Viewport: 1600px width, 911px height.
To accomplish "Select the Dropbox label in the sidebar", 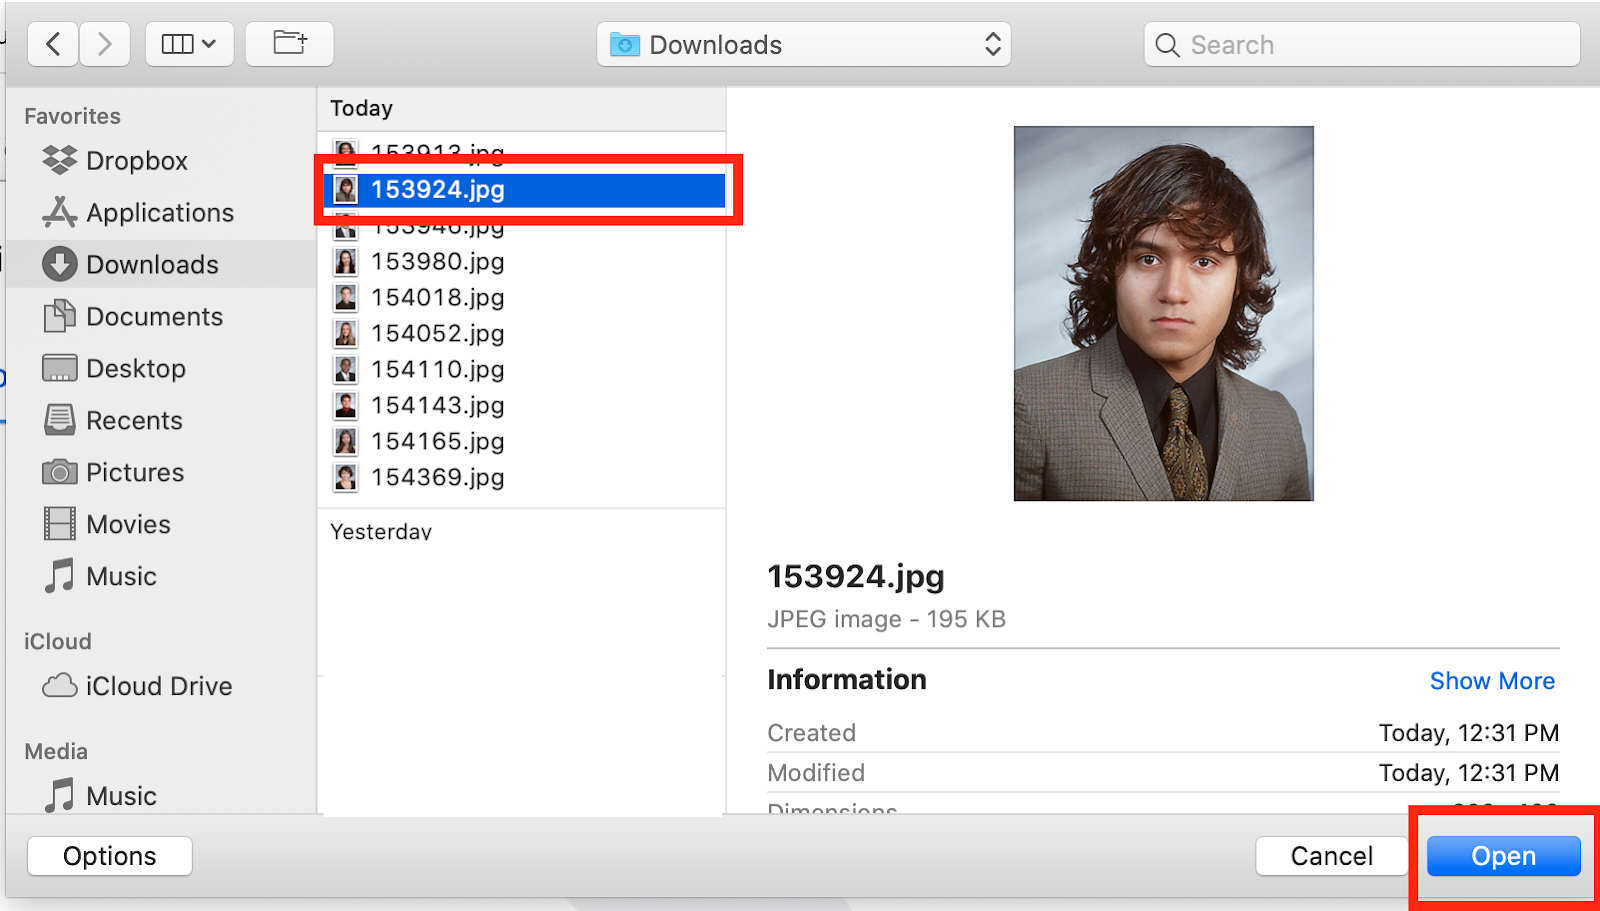I will point(137,160).
